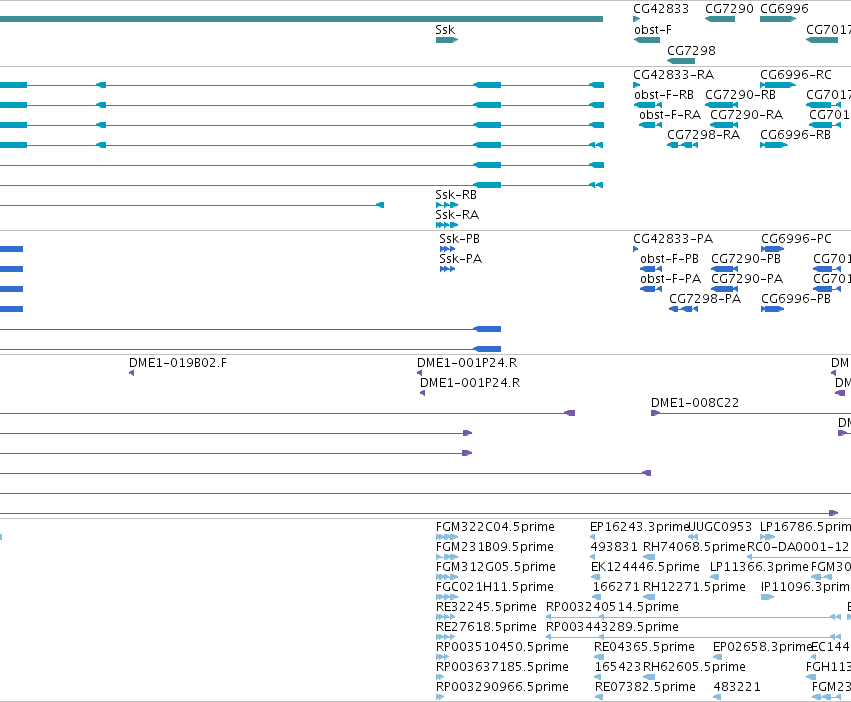Open EST EP02658.3prime
This screenshot has height=702, width=851.
(762, 647)
